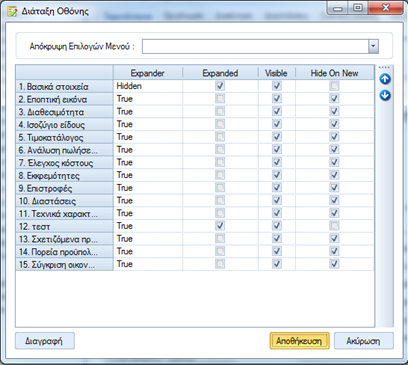This screenshot has height=365, width=408.
Task: Check Expanded for 14. Πορεία προϋπολ...
Action: (220, 251)
